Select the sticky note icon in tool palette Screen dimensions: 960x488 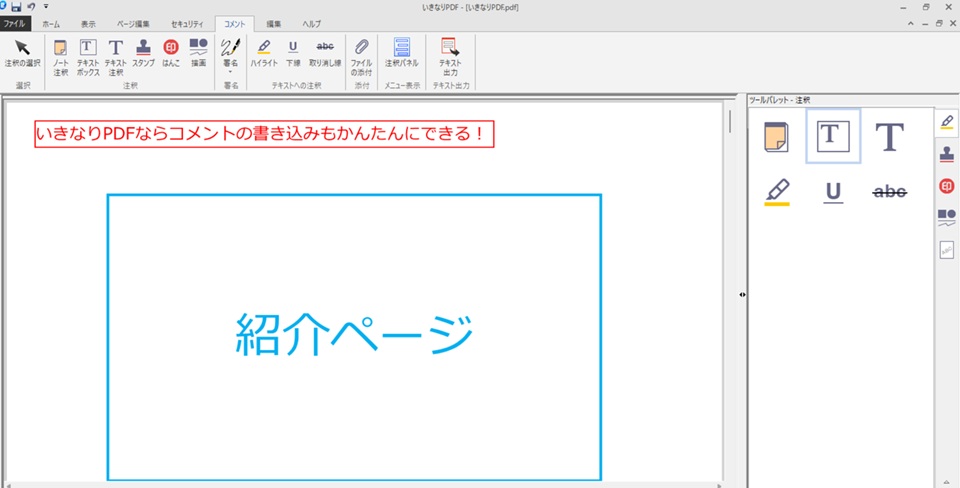[777, 136]
